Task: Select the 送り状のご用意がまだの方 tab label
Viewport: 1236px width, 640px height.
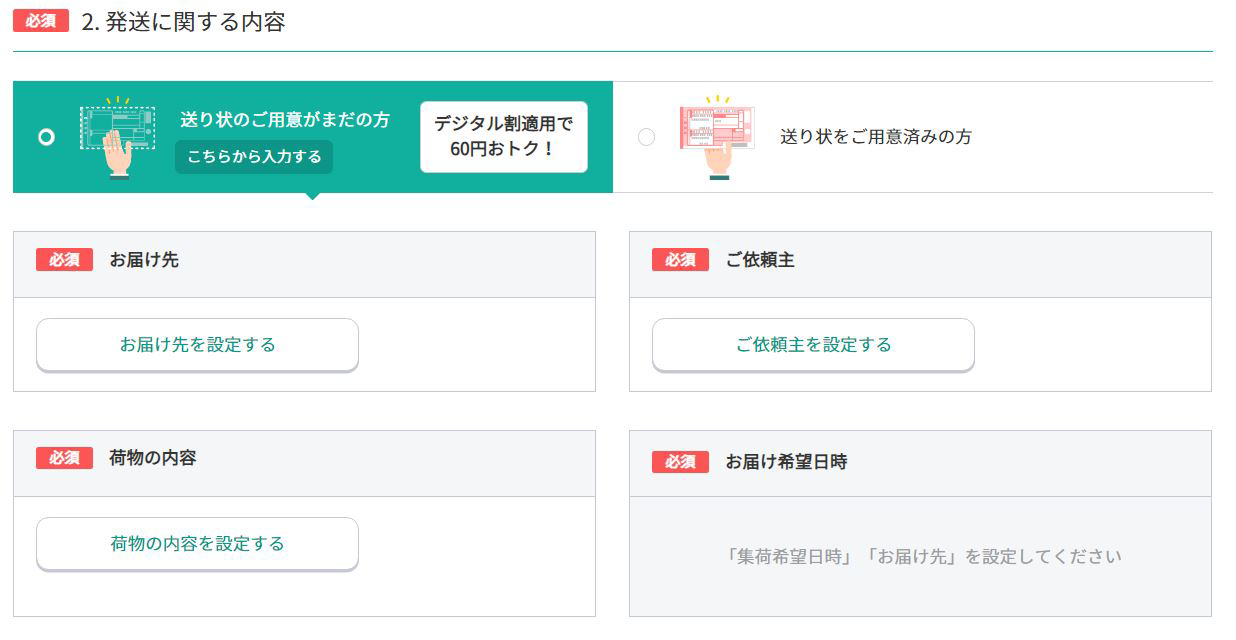Action: coord(285,120)
